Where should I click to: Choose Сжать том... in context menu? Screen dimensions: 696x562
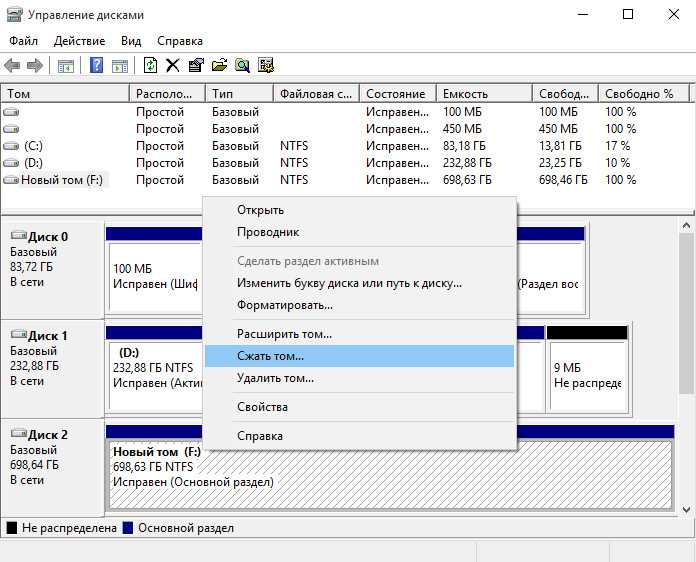click(x=360, y=356)
